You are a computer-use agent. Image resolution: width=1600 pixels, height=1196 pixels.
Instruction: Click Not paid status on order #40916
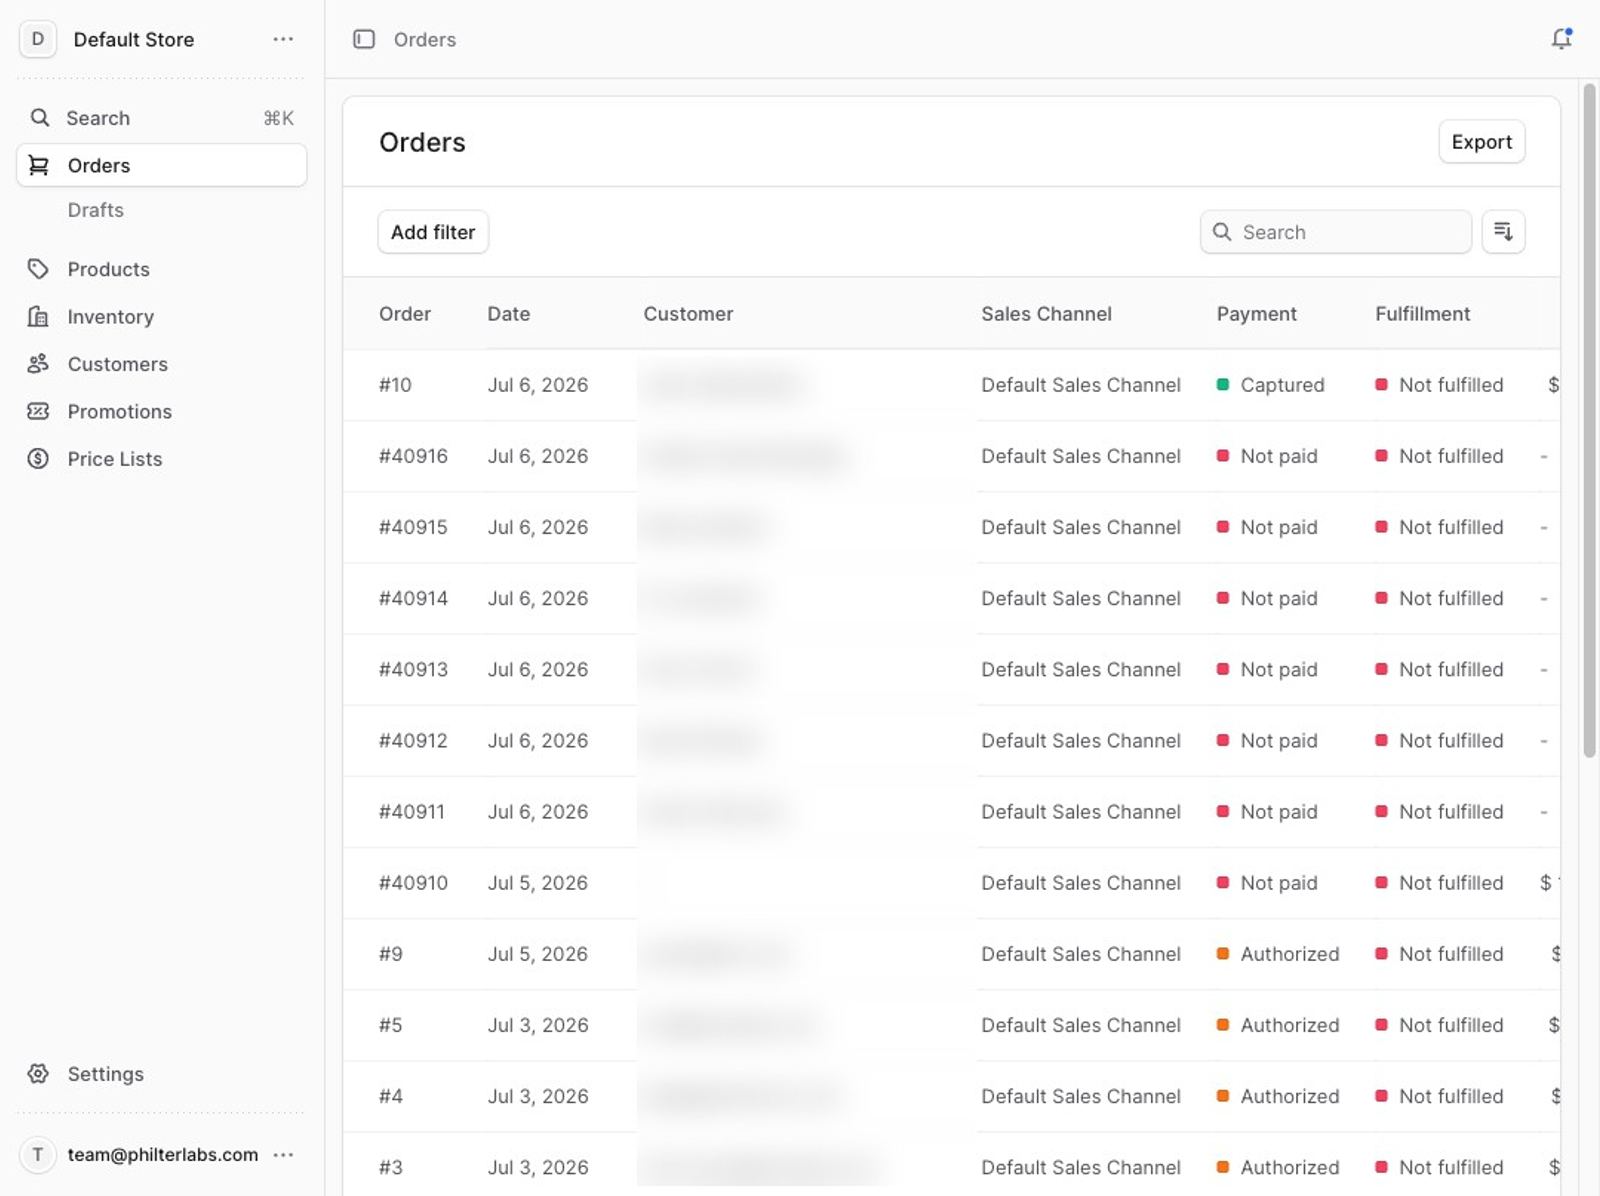[x=1267, y=456]
